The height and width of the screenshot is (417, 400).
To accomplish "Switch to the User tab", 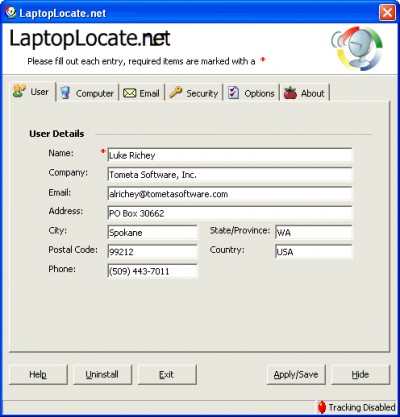I will pyautogui.click(x=32, y=91).
